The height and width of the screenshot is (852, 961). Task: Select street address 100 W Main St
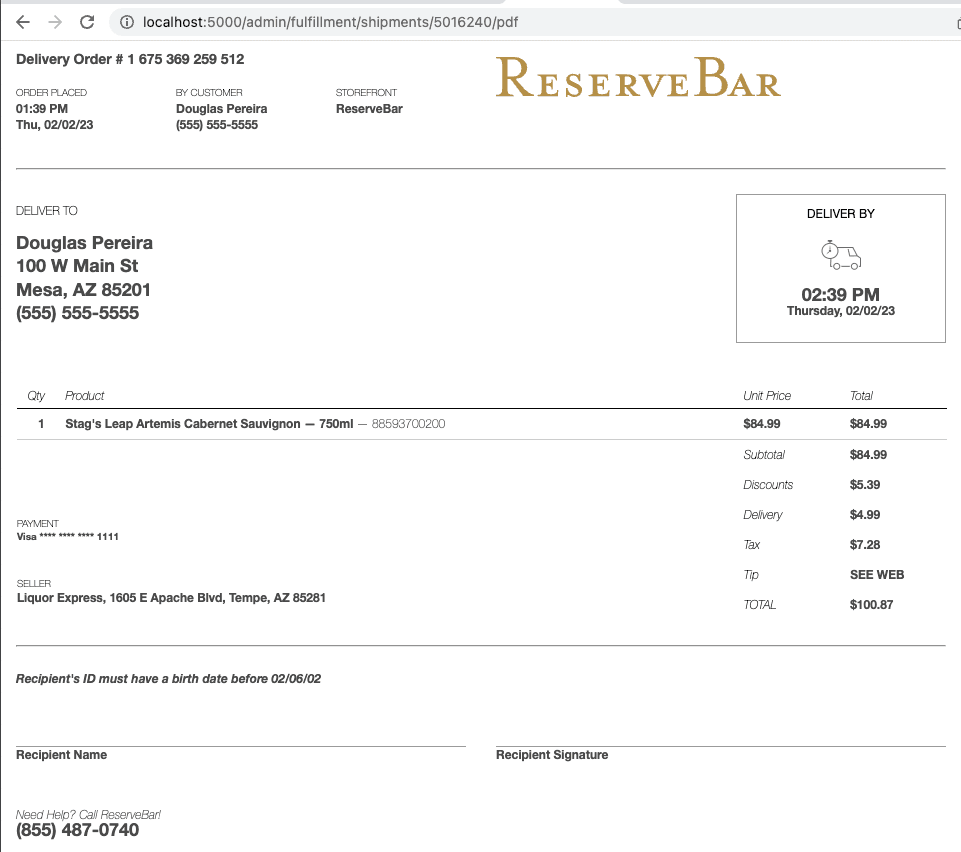[77, 266]
